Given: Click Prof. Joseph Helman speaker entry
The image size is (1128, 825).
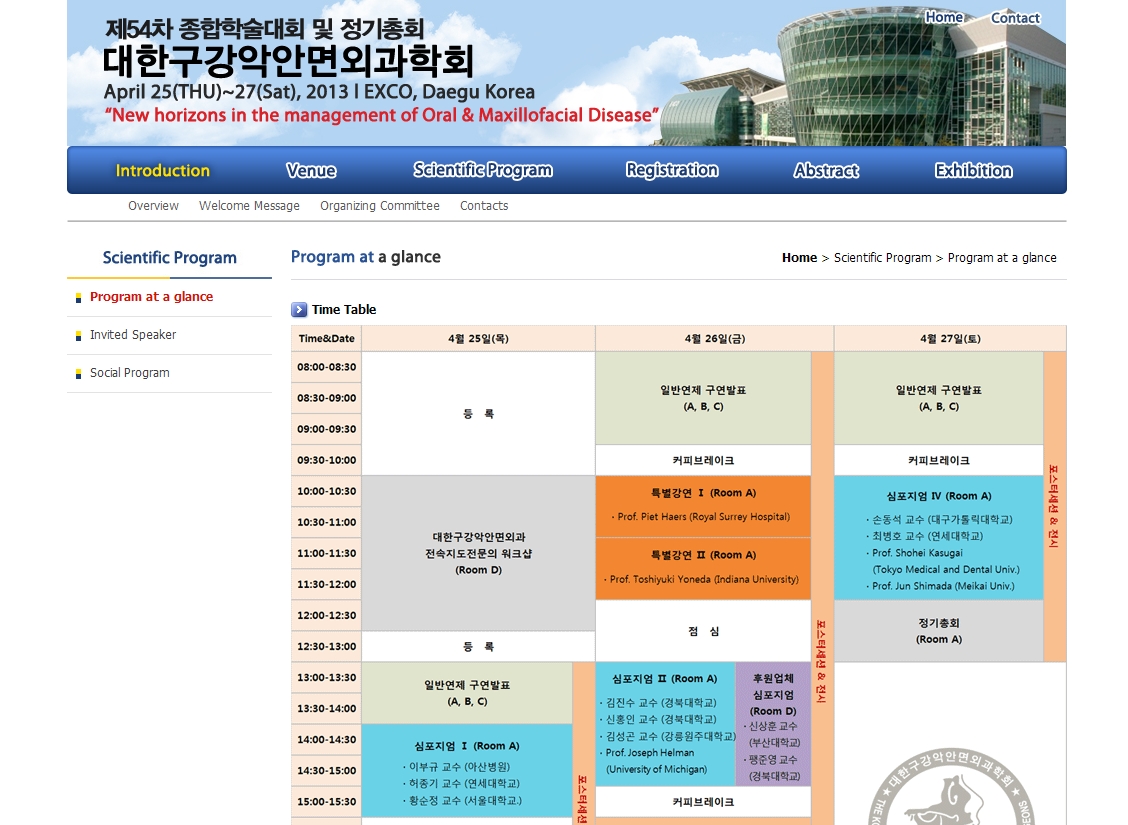Looking at the screenshot, I should coord(653,761).
